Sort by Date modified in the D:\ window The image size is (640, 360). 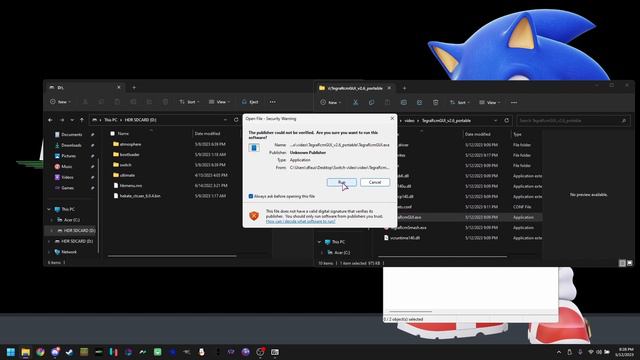pos(207,133)
